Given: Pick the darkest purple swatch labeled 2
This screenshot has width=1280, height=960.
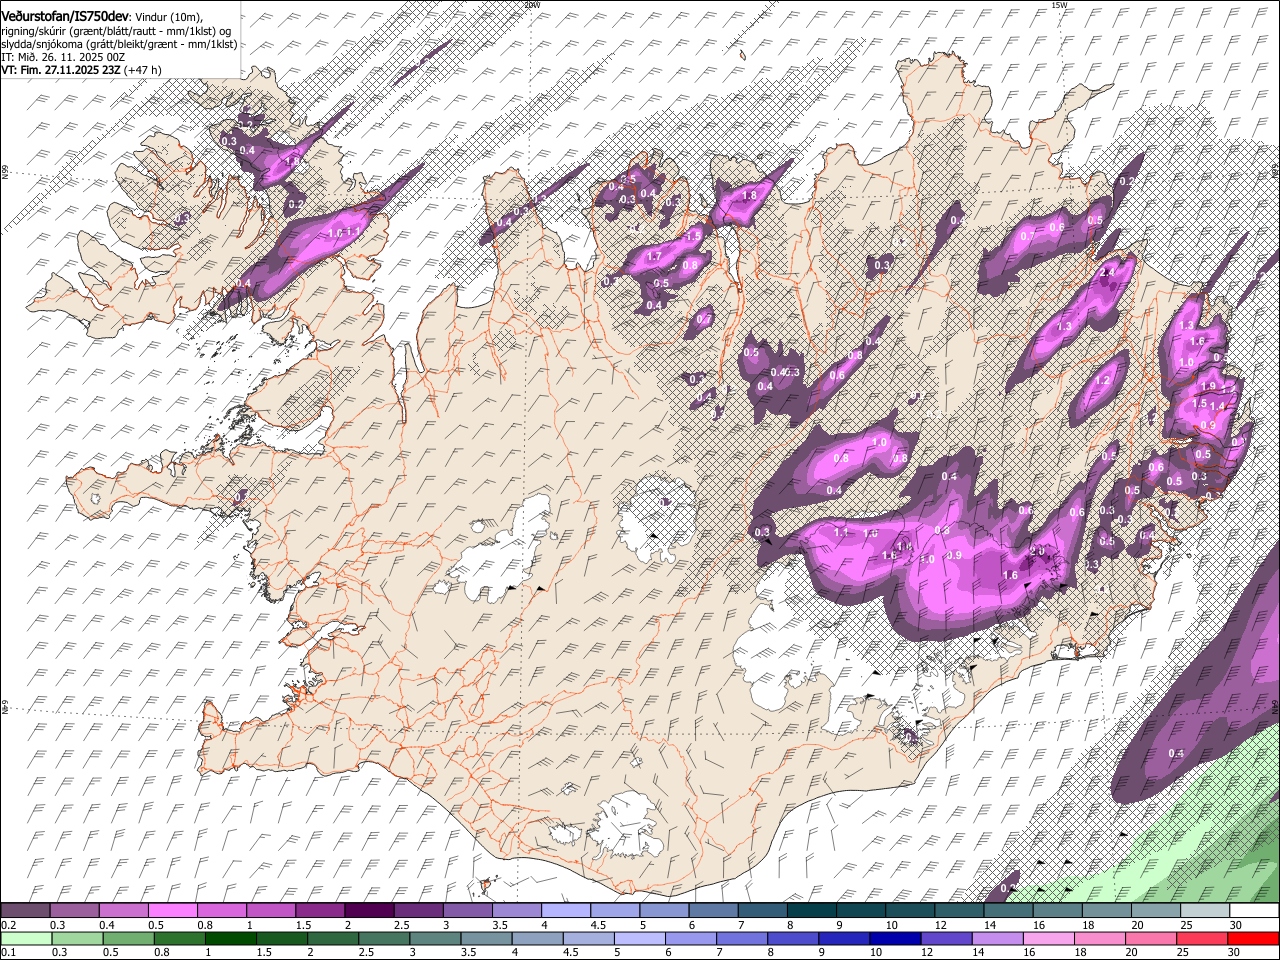Looking at the screenshot, I should pyautogui.click(x=369, y=911).
